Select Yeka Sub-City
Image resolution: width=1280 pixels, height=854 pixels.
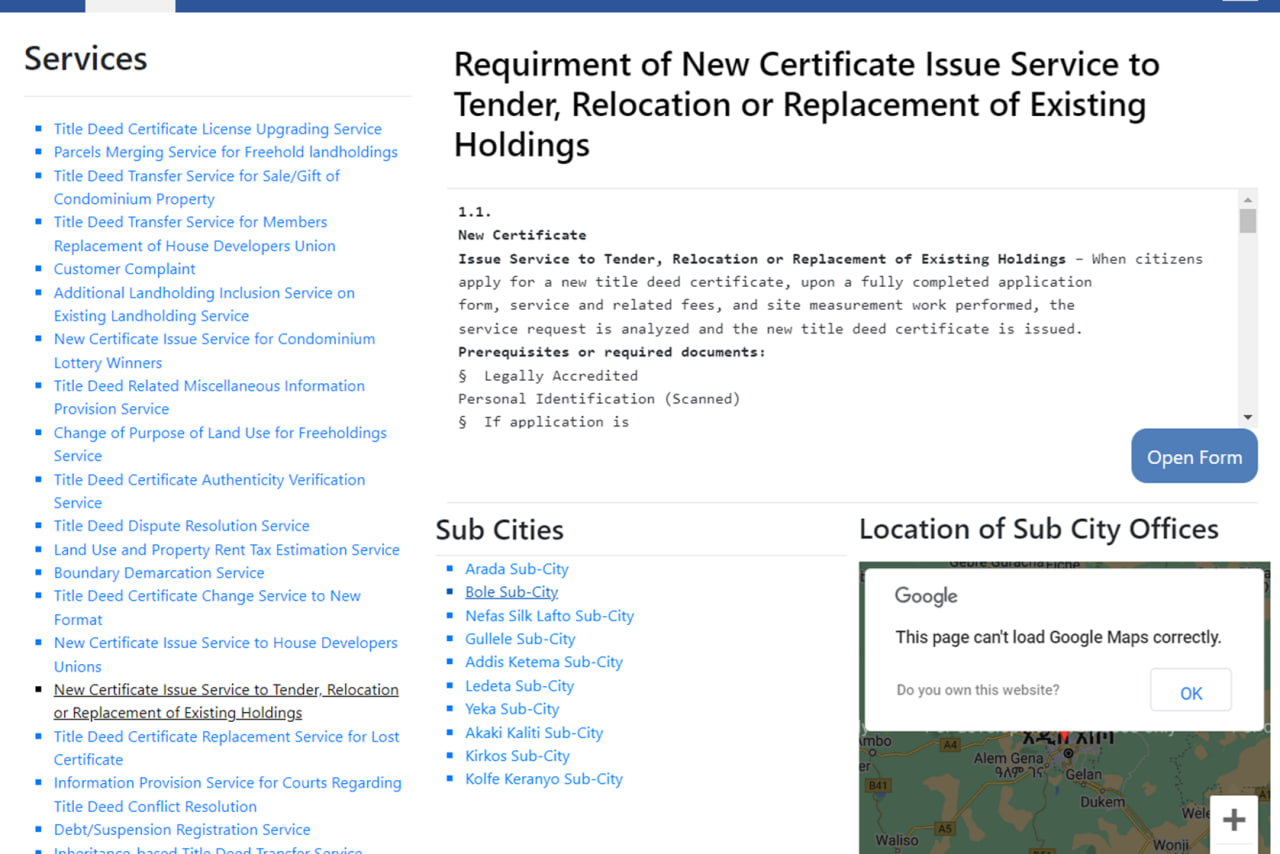point(512,709)
